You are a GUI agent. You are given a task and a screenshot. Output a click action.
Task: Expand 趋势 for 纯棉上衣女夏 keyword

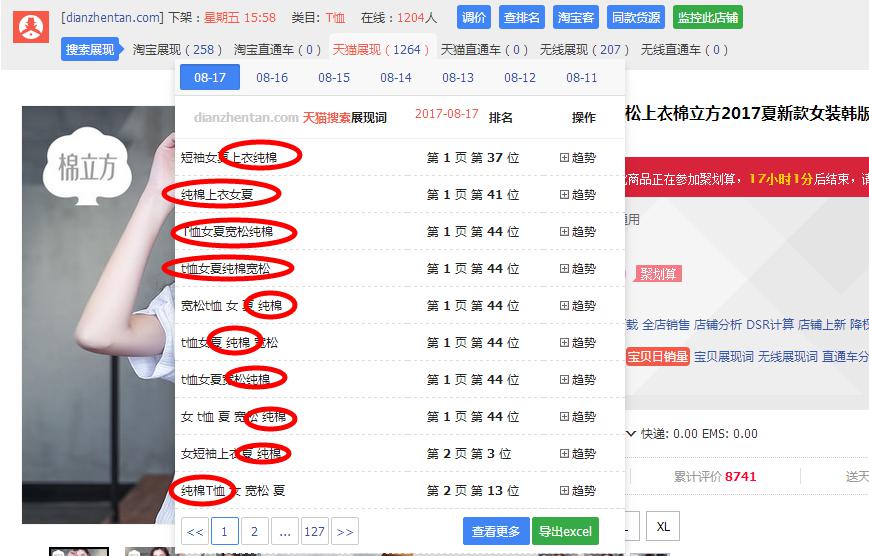[577, 195]
